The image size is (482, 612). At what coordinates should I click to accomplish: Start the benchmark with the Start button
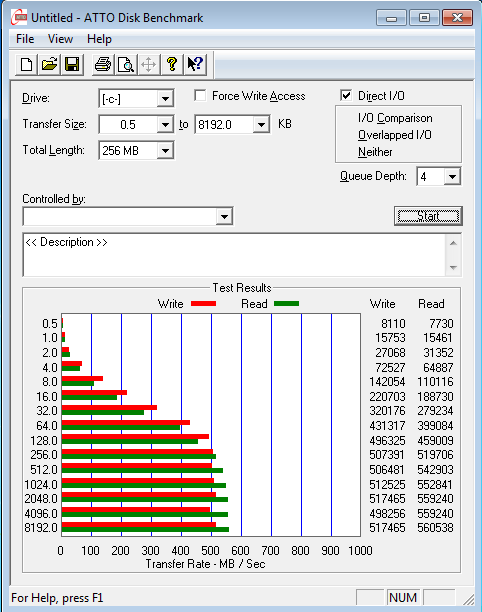[x=428, y=216]
